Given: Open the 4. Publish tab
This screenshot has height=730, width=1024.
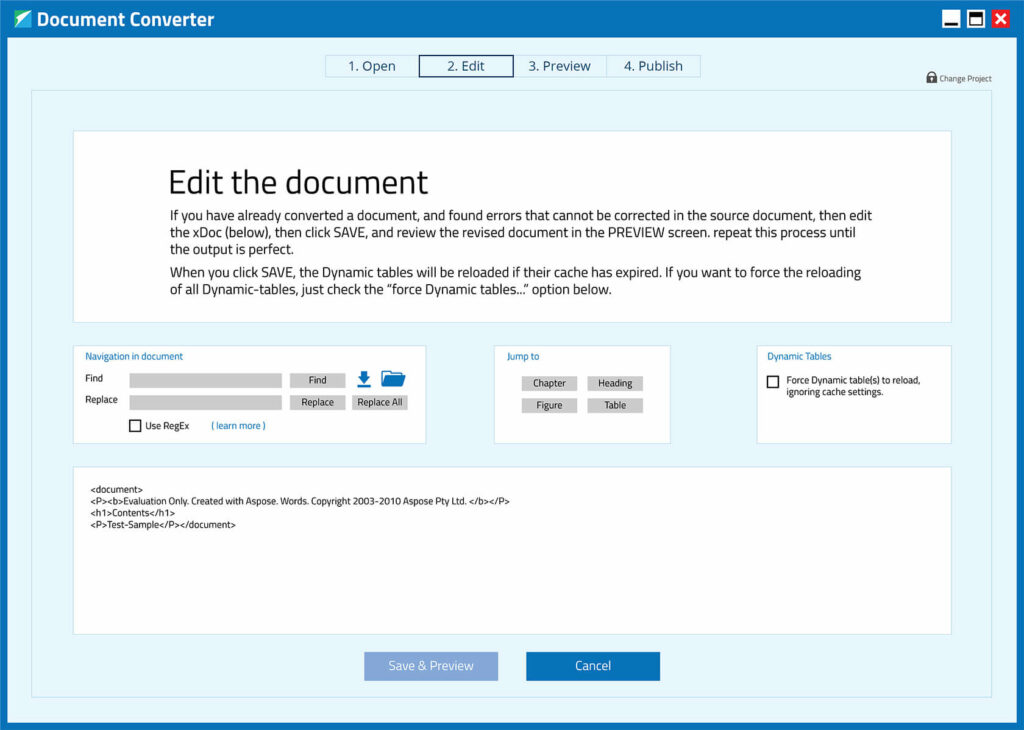Looking at the screenshot, I should tap(653, 66).
